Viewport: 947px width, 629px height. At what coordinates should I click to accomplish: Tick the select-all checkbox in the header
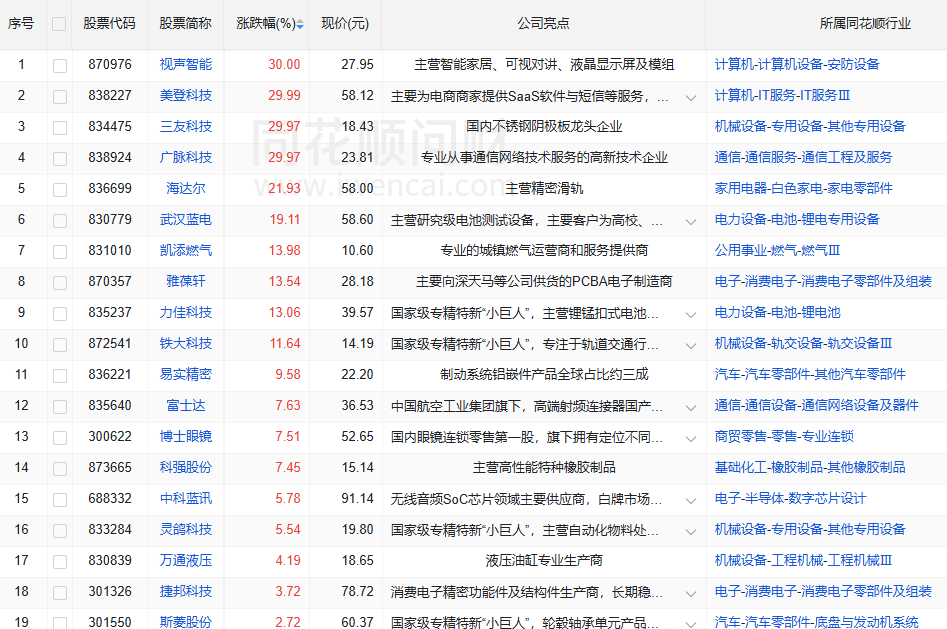(59, 24)
